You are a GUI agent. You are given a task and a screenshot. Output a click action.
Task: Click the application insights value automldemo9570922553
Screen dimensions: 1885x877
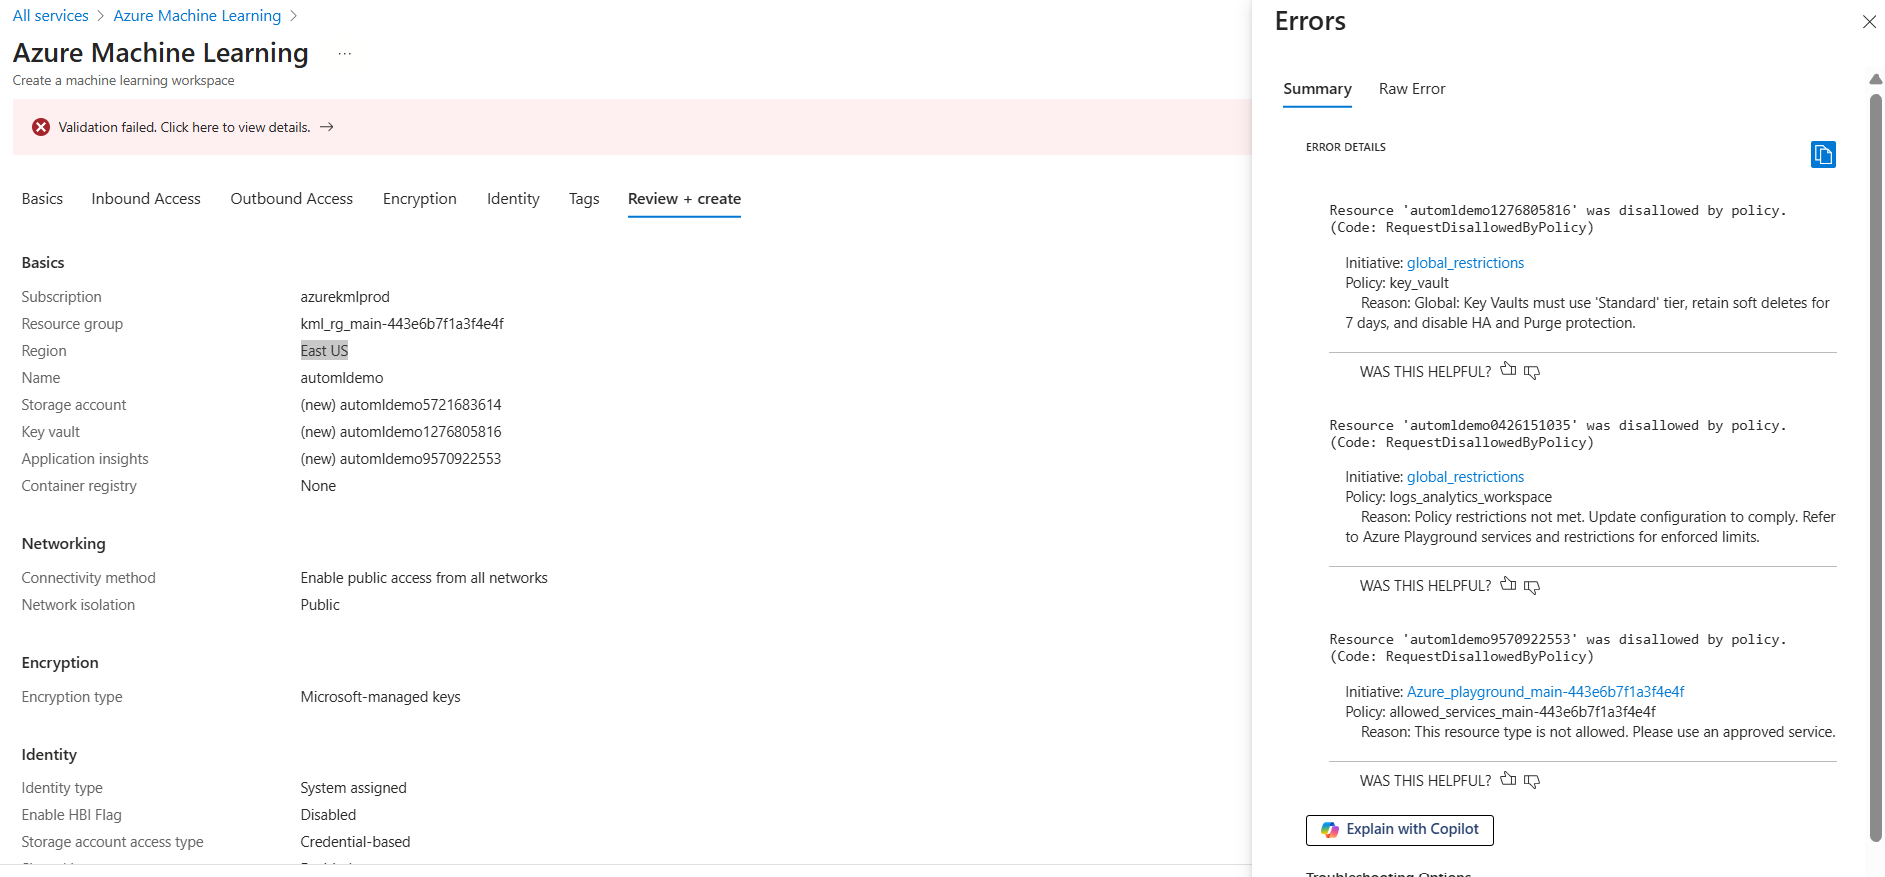point(401,459)
